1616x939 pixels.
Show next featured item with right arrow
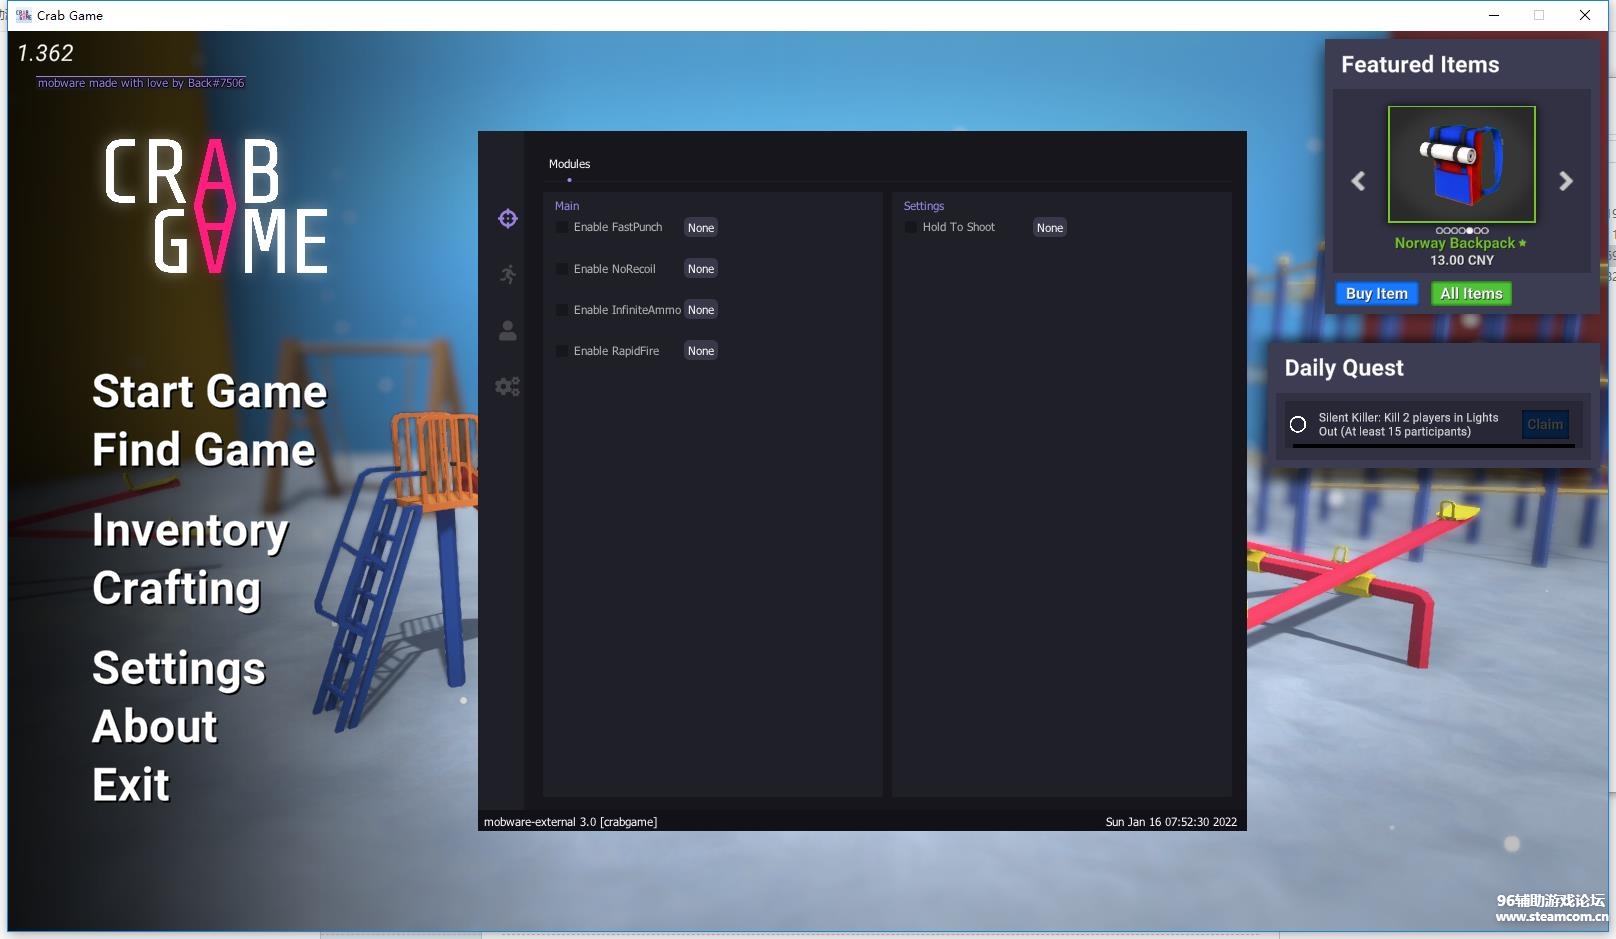coord(1566,181)
